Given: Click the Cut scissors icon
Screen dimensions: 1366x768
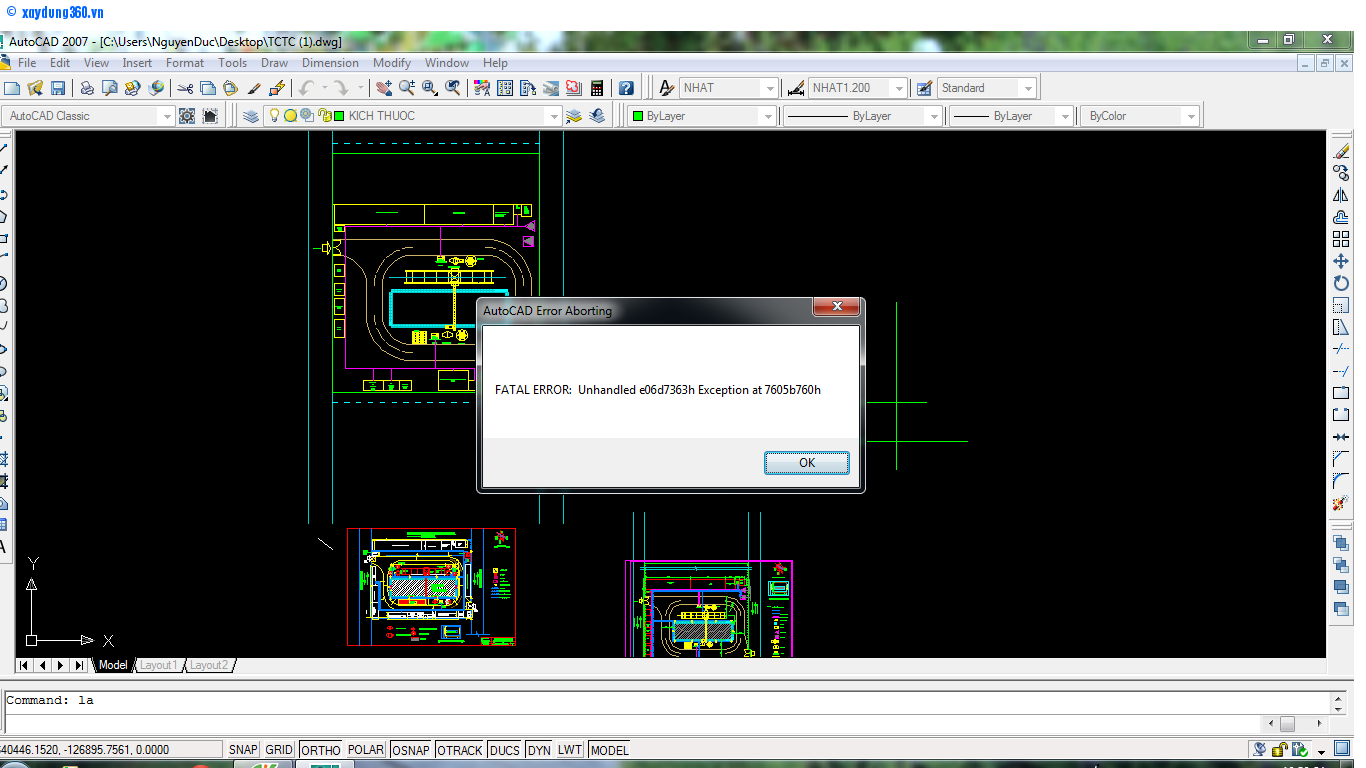Looking at the screenshot, I should point(185,88).
